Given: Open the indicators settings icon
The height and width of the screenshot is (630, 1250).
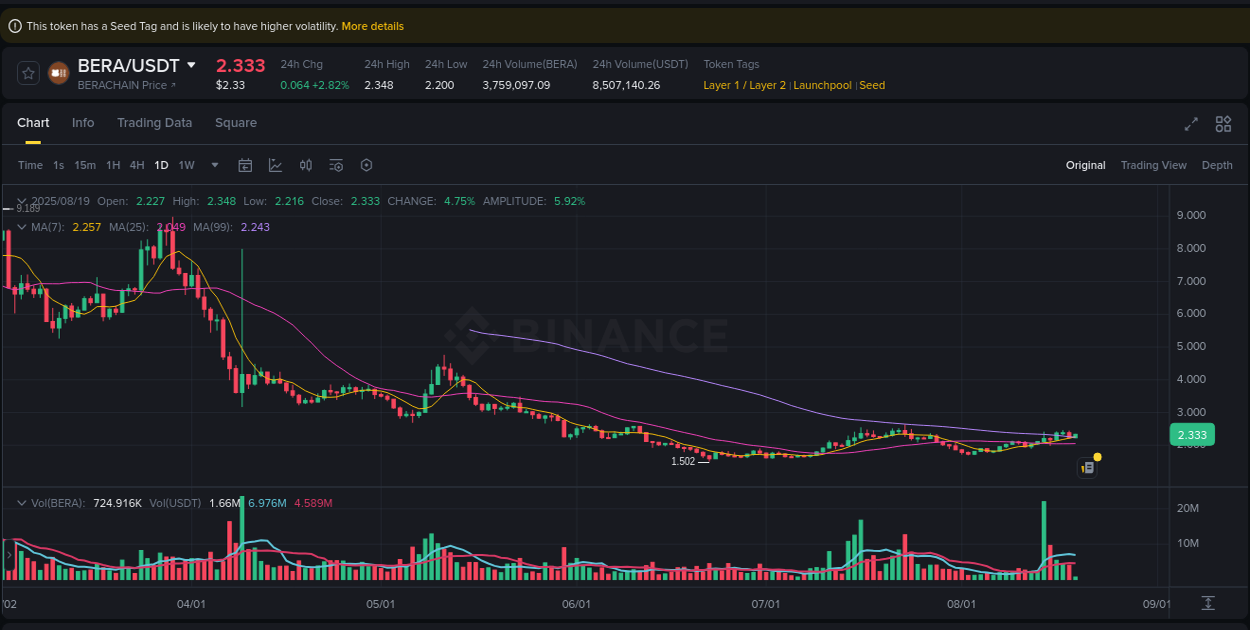Looking at the screenshot, I should click(336, 165).
